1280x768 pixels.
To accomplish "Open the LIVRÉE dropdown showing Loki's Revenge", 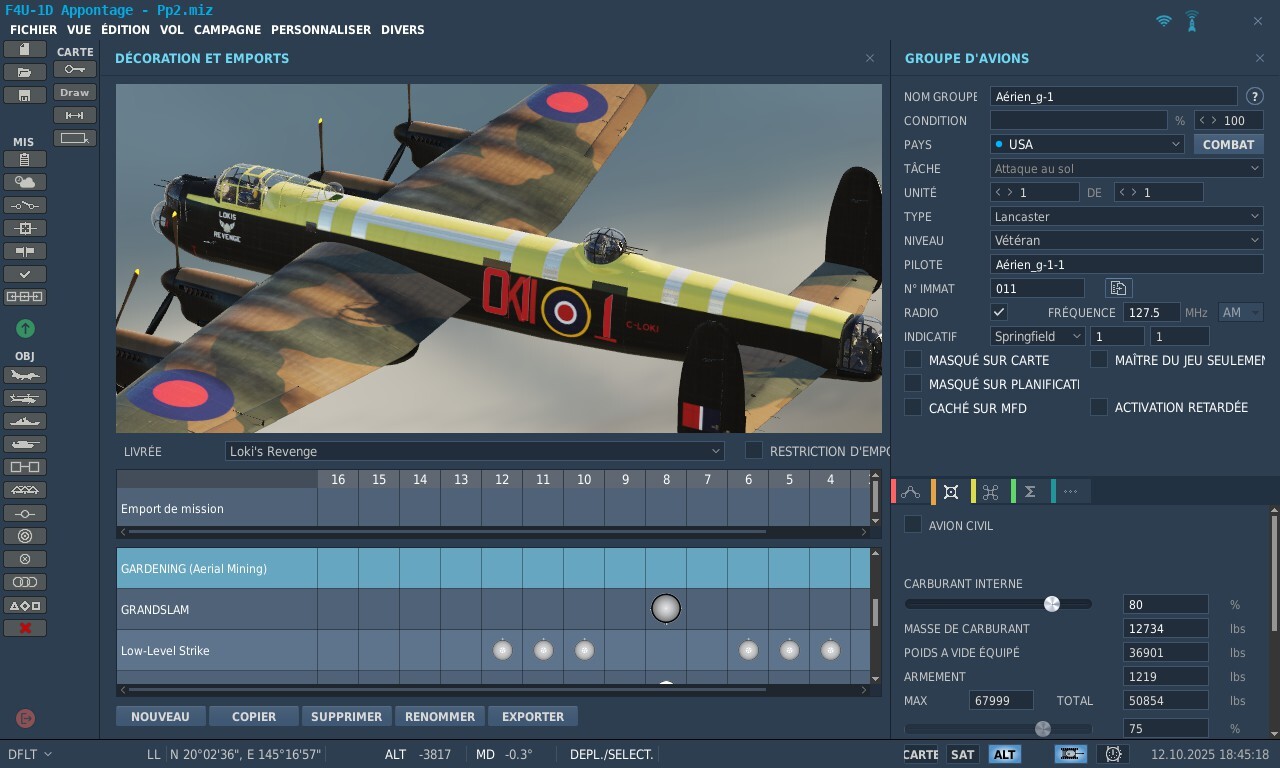I will pyautogui.click(x=474, y=451).
